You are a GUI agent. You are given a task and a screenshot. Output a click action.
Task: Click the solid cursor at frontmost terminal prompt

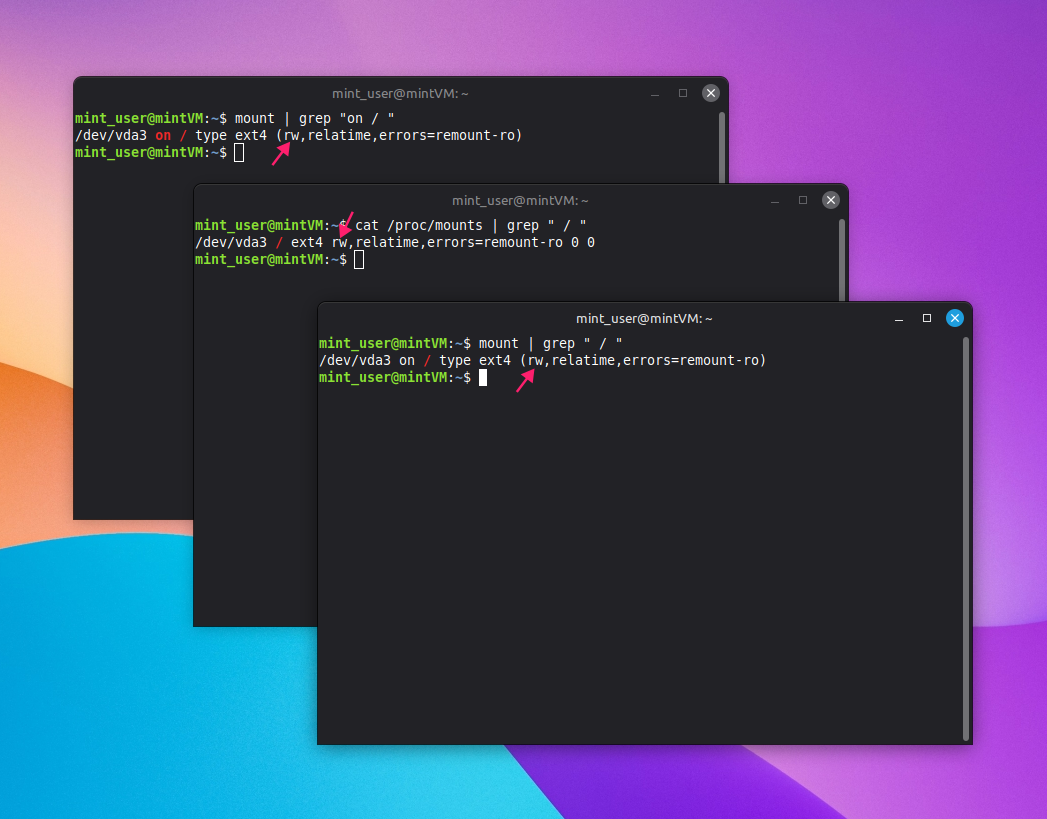coord(483,378)
